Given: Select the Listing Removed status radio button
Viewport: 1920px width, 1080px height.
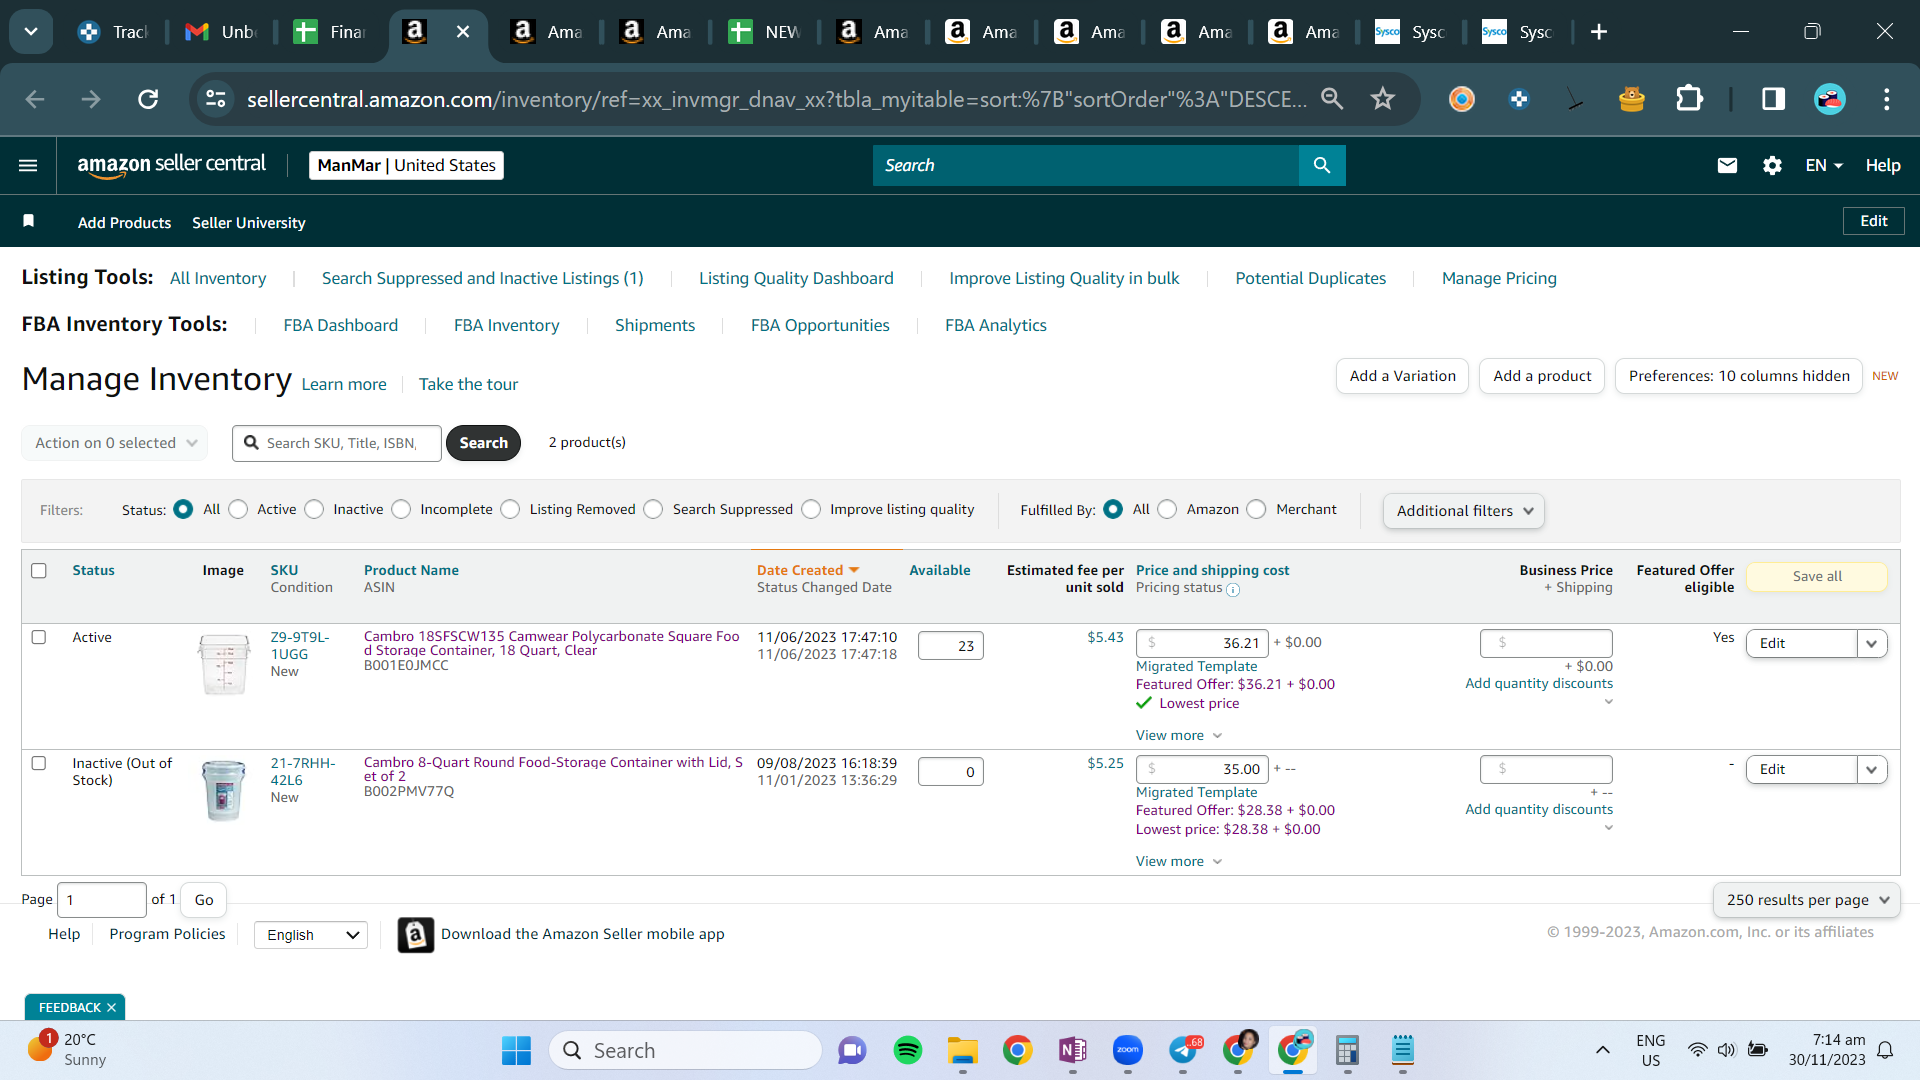Looking at the screenshot, I should [x=510, y=510].
